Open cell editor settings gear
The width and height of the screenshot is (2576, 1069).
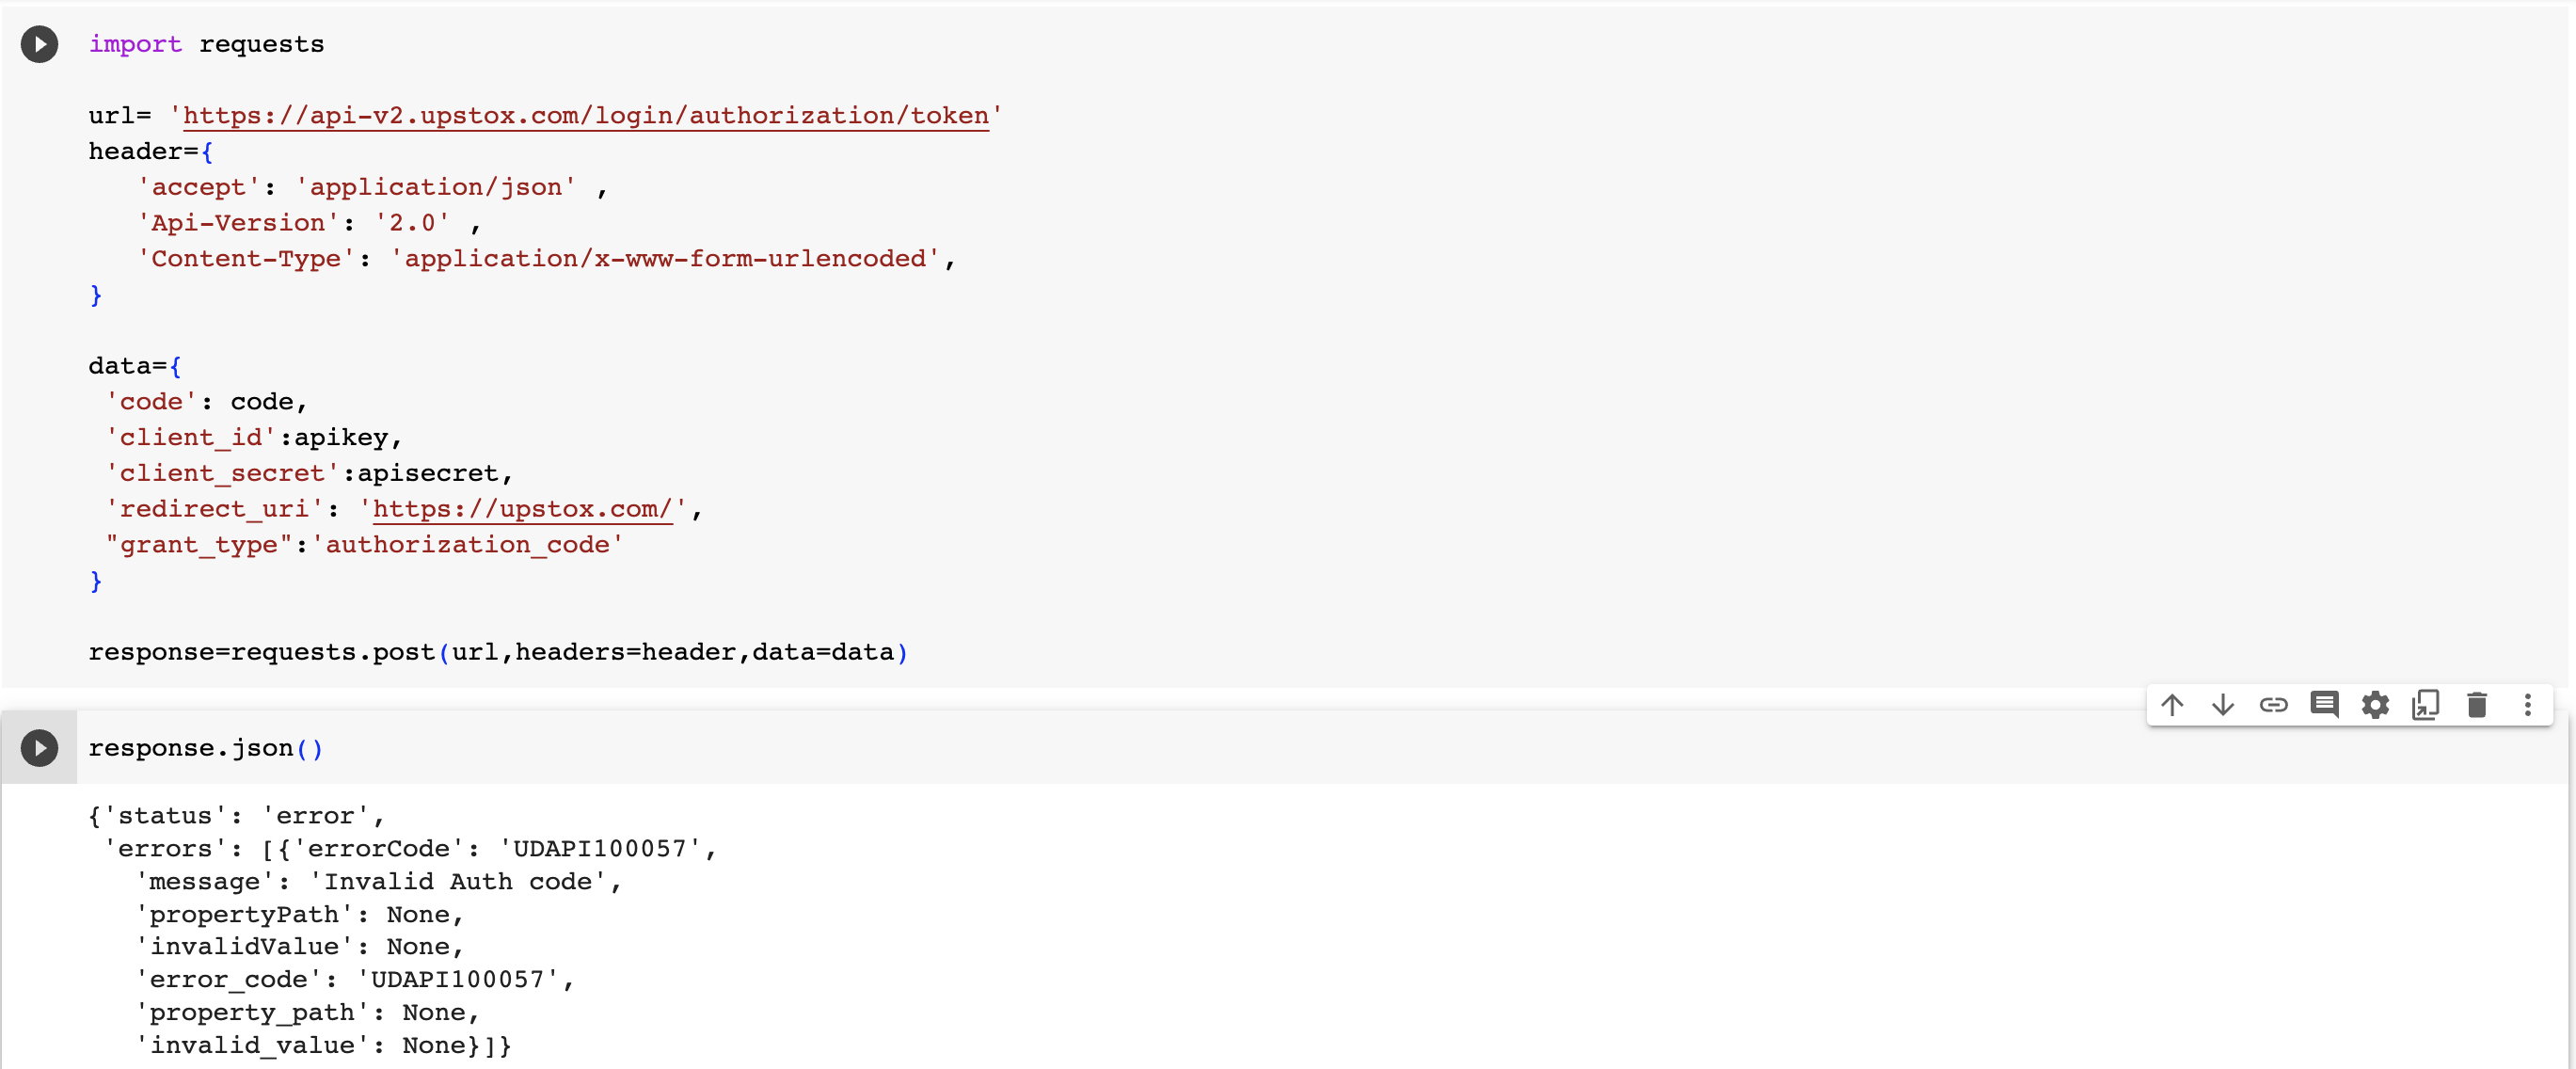(2375, 705)
